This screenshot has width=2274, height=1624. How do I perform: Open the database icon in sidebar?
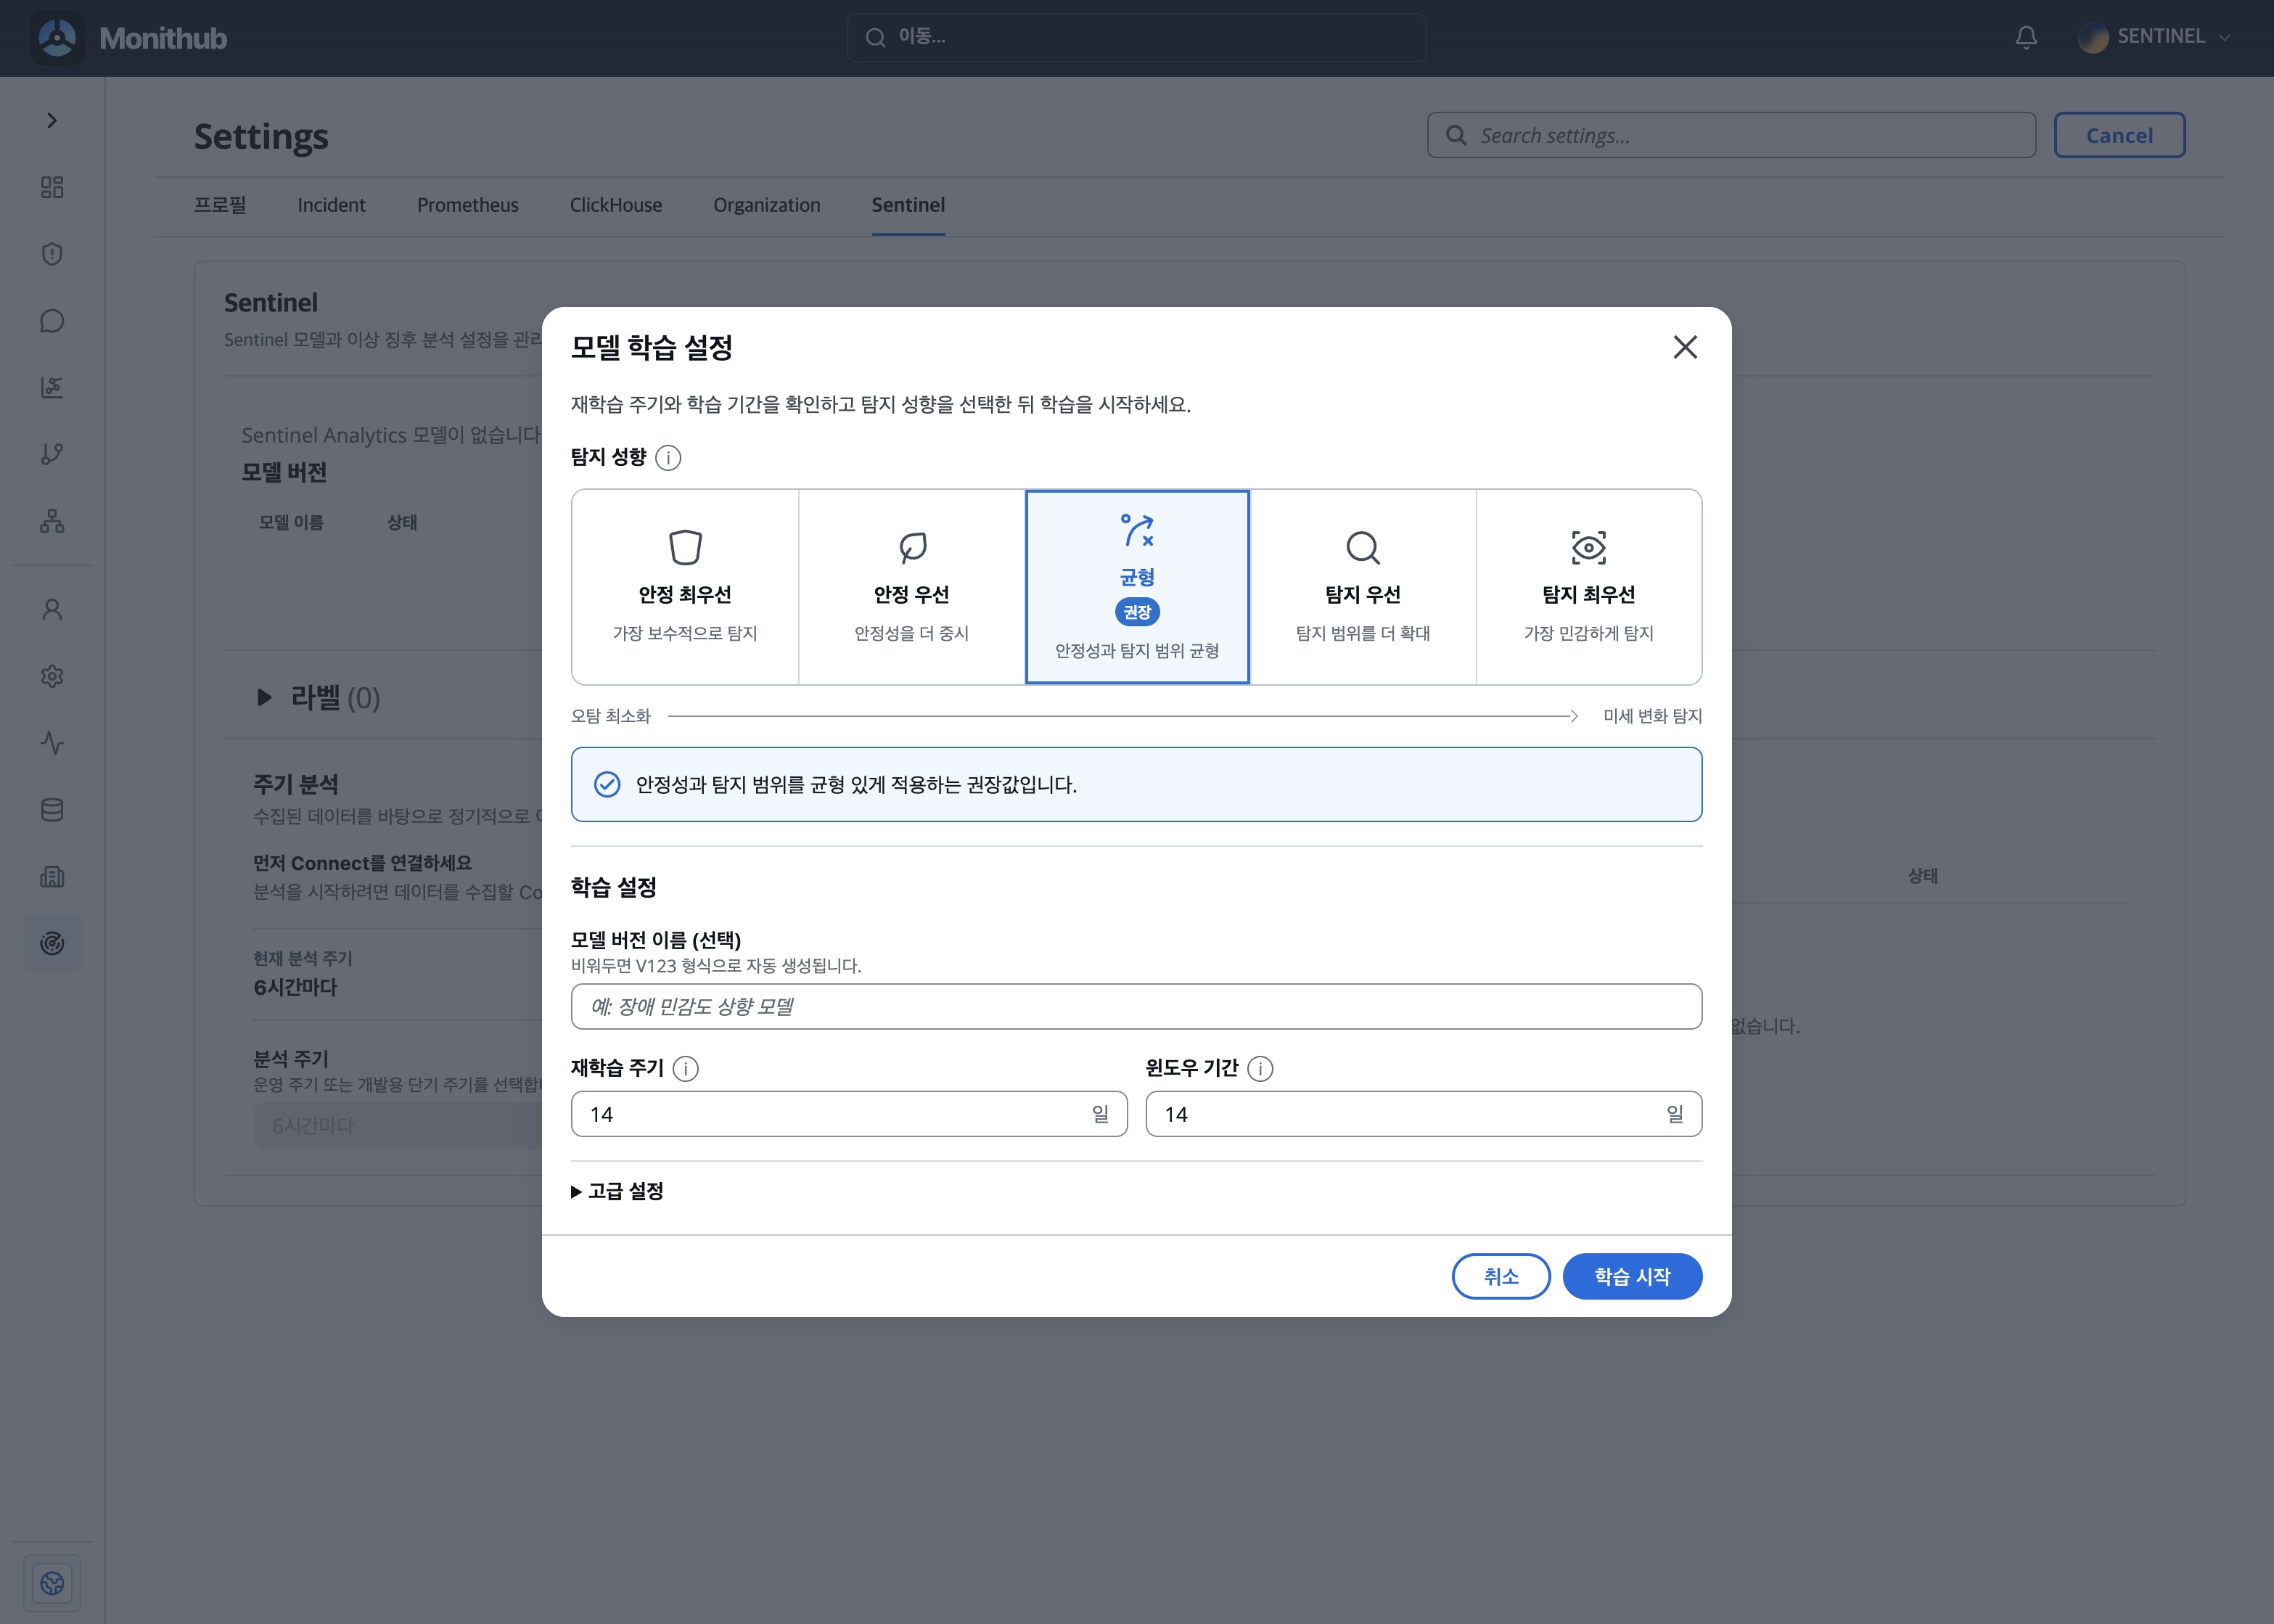point(52,810)
